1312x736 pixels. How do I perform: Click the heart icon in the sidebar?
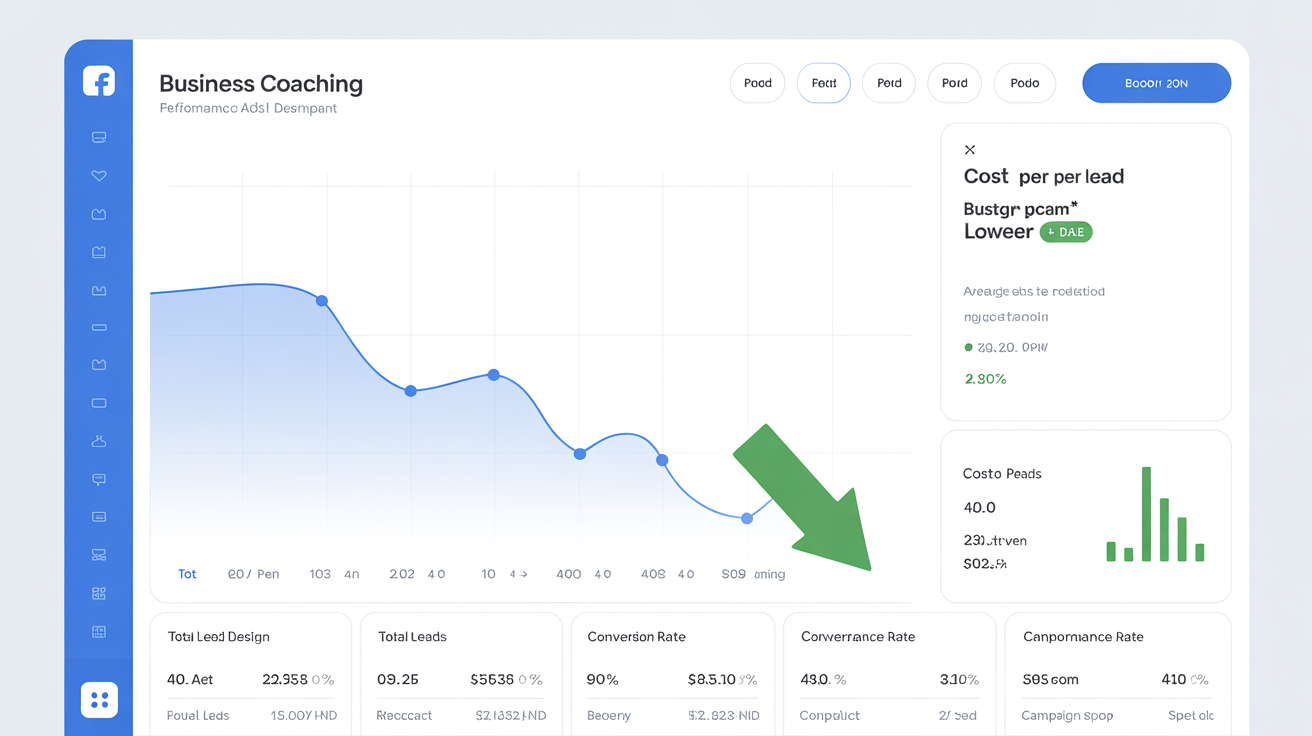pyautogui.click(x=98, y=175)
